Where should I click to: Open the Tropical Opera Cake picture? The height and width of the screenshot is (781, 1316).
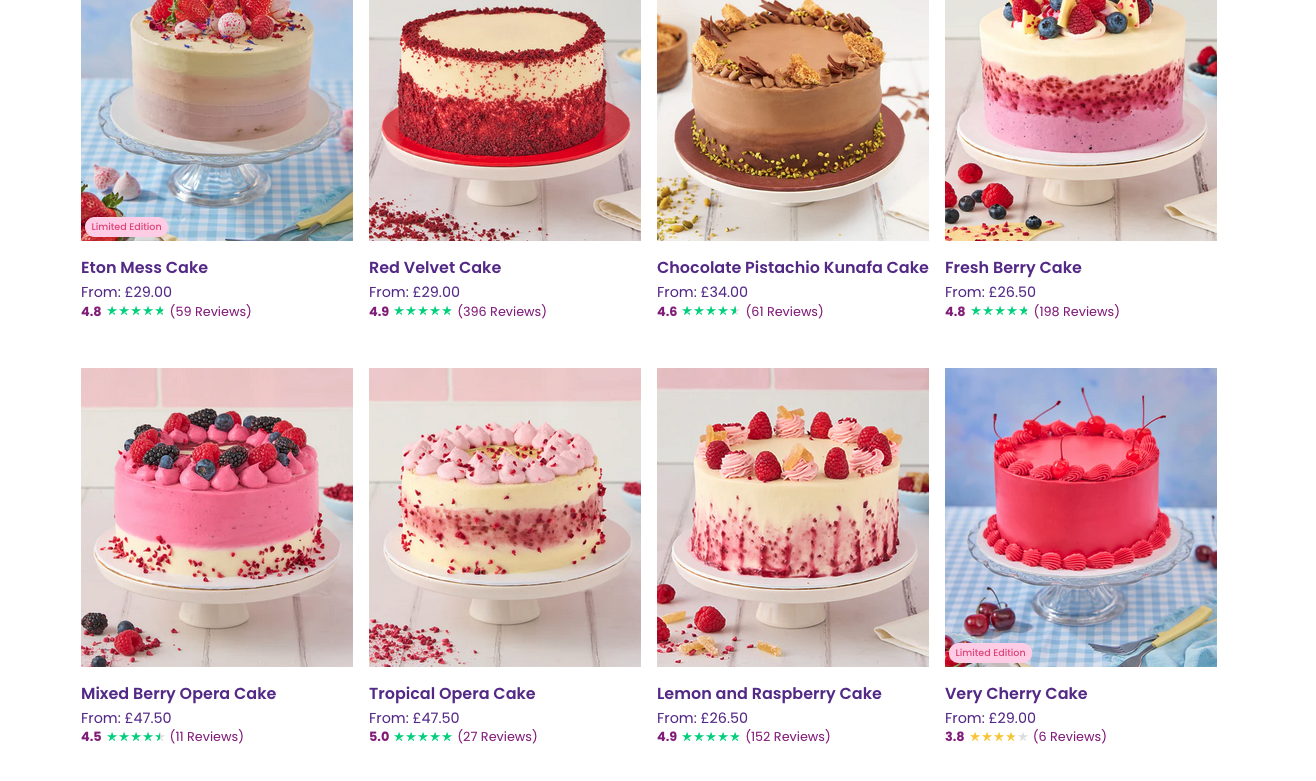[505, 517]
